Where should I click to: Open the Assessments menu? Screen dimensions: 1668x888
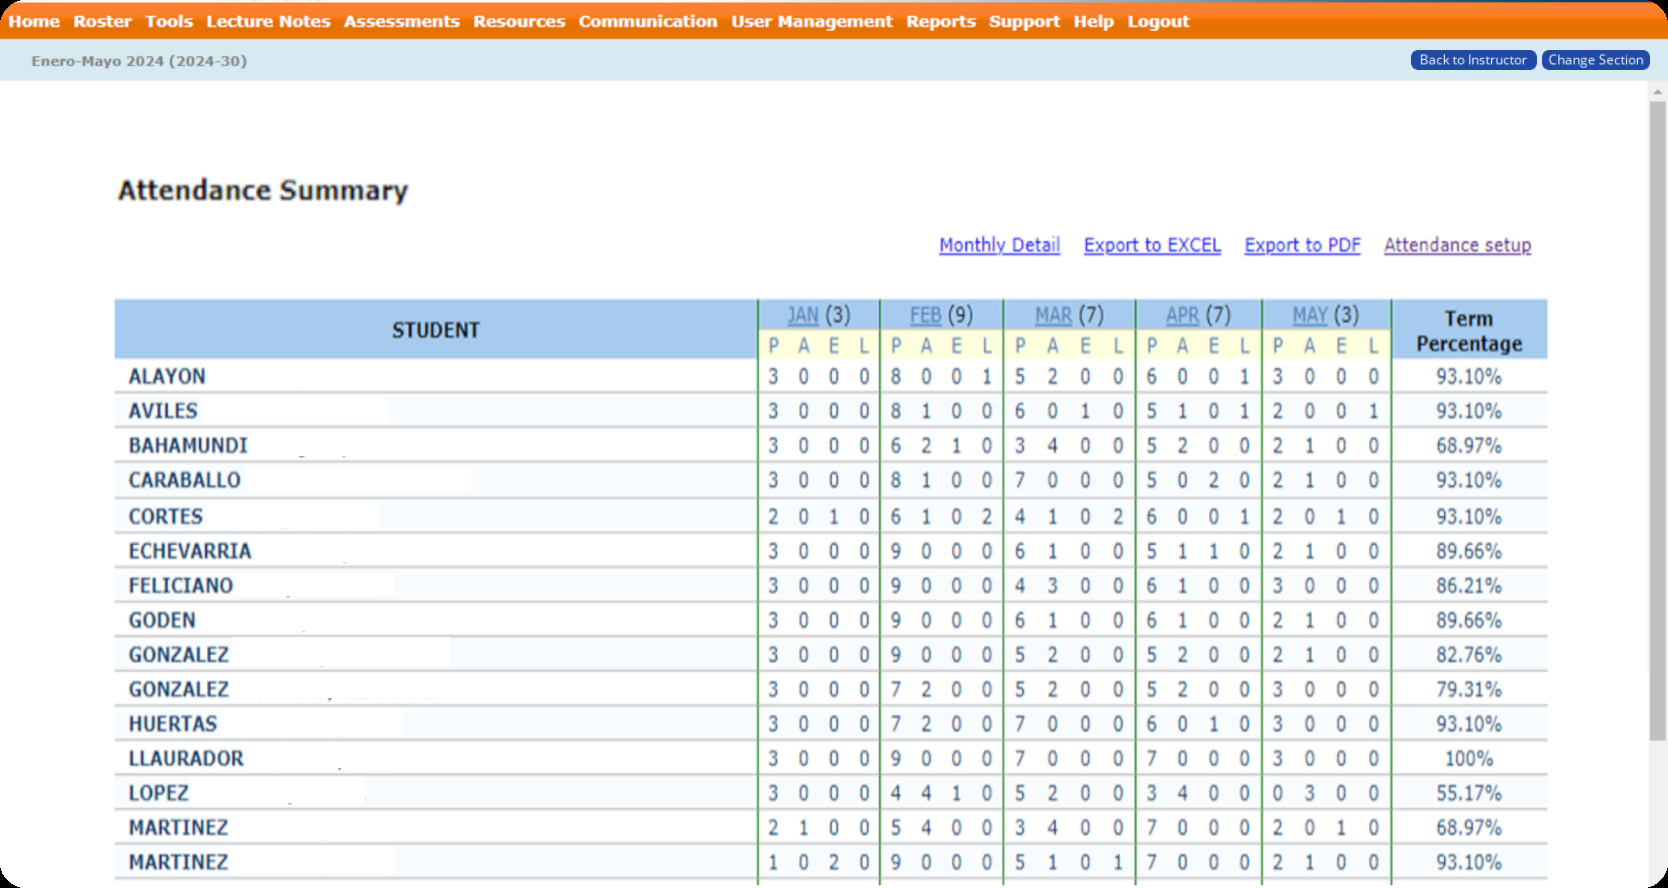coord(401,21)
